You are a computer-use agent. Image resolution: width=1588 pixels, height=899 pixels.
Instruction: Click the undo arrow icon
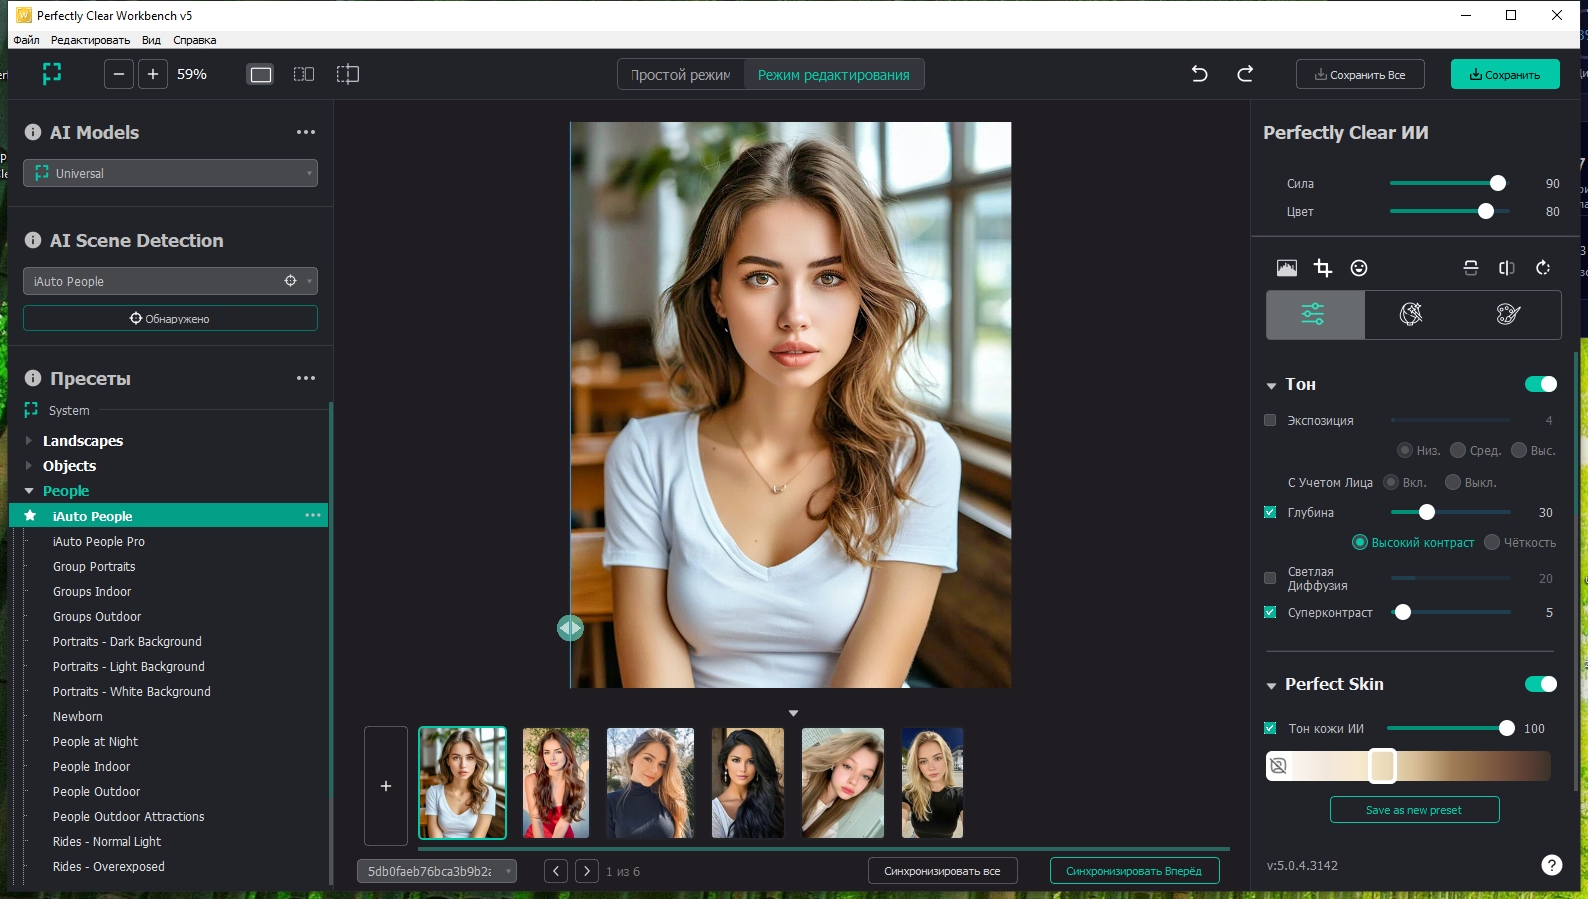click(x=1199, y=74)
